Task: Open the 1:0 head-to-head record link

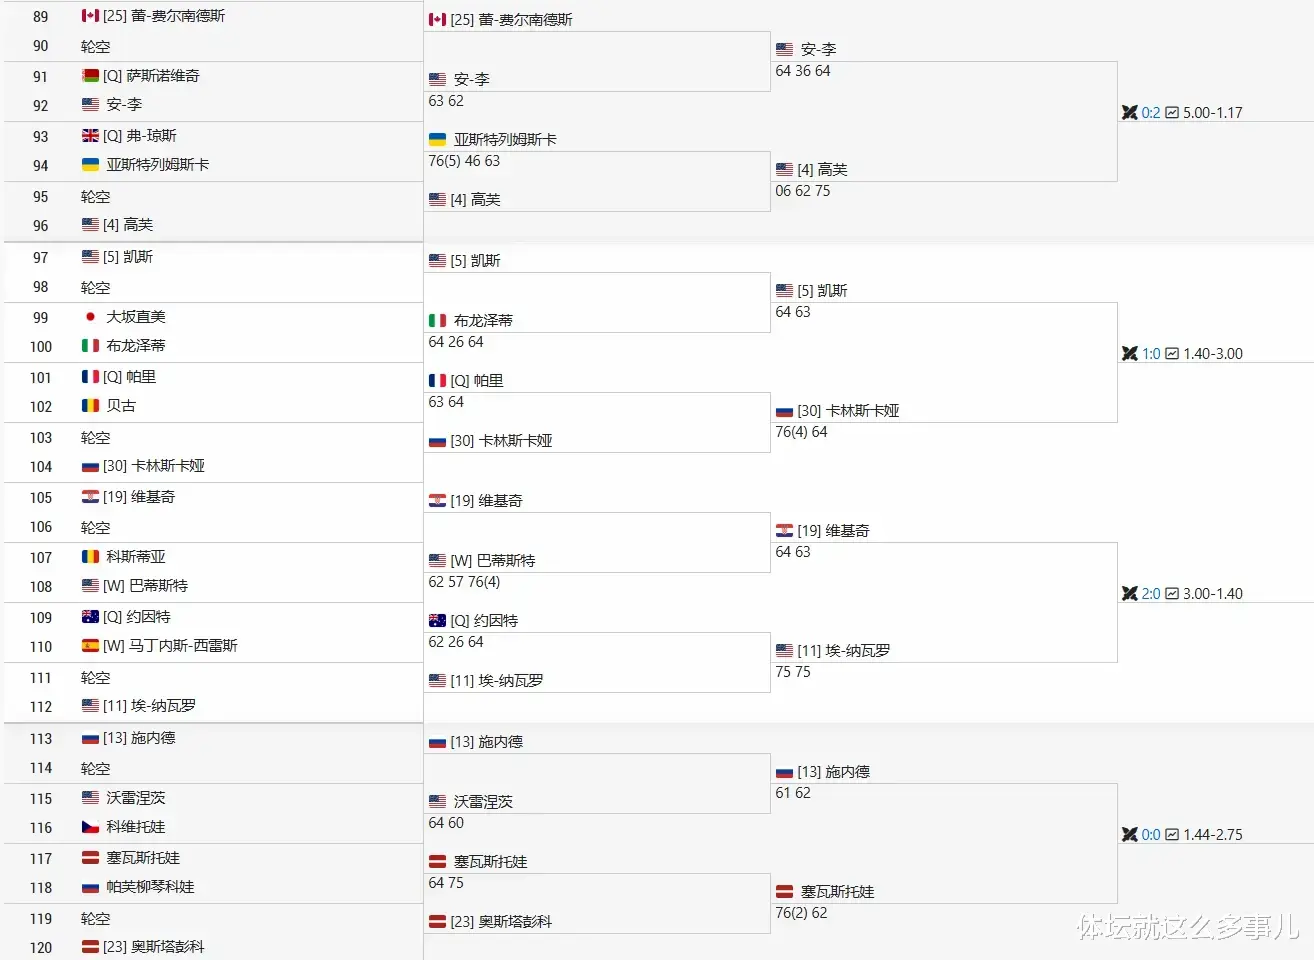Action: (1151, 354)
